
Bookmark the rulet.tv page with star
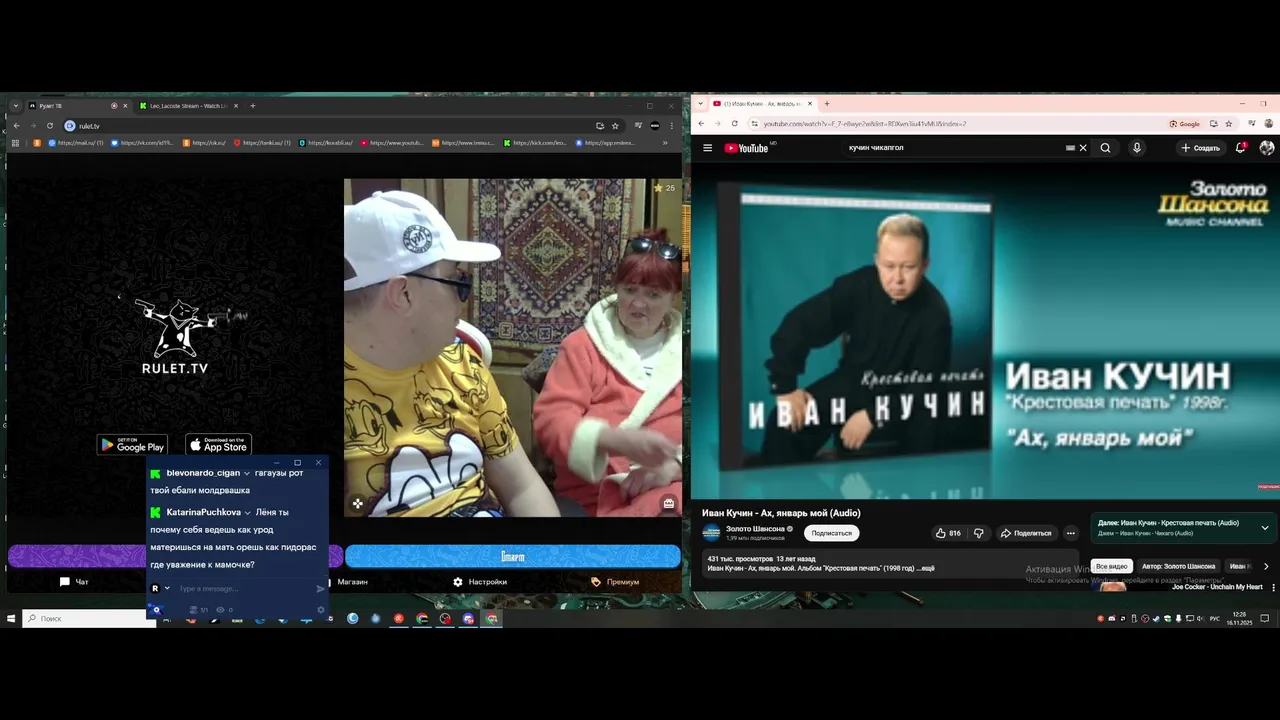pyautogui.click(x=615, y=126)
